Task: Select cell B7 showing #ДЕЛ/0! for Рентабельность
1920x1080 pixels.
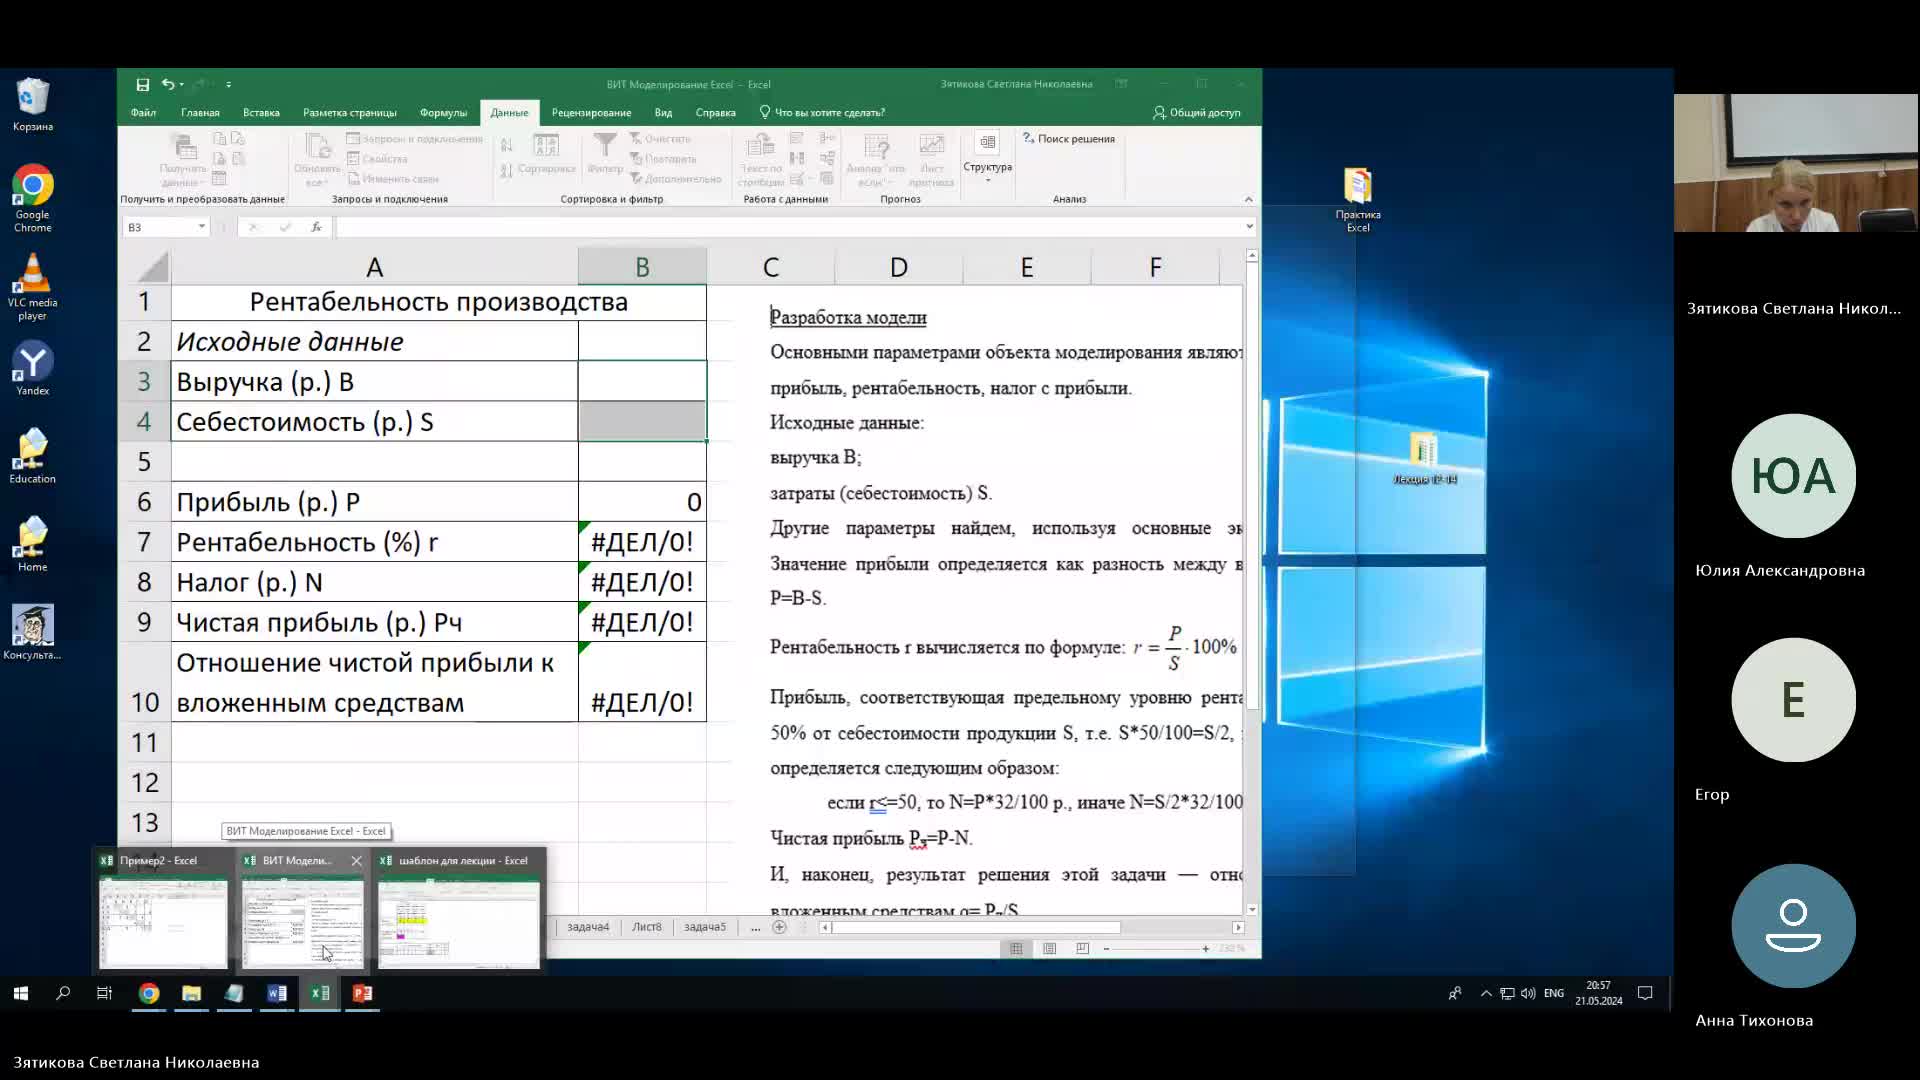Action: [642, 542]
